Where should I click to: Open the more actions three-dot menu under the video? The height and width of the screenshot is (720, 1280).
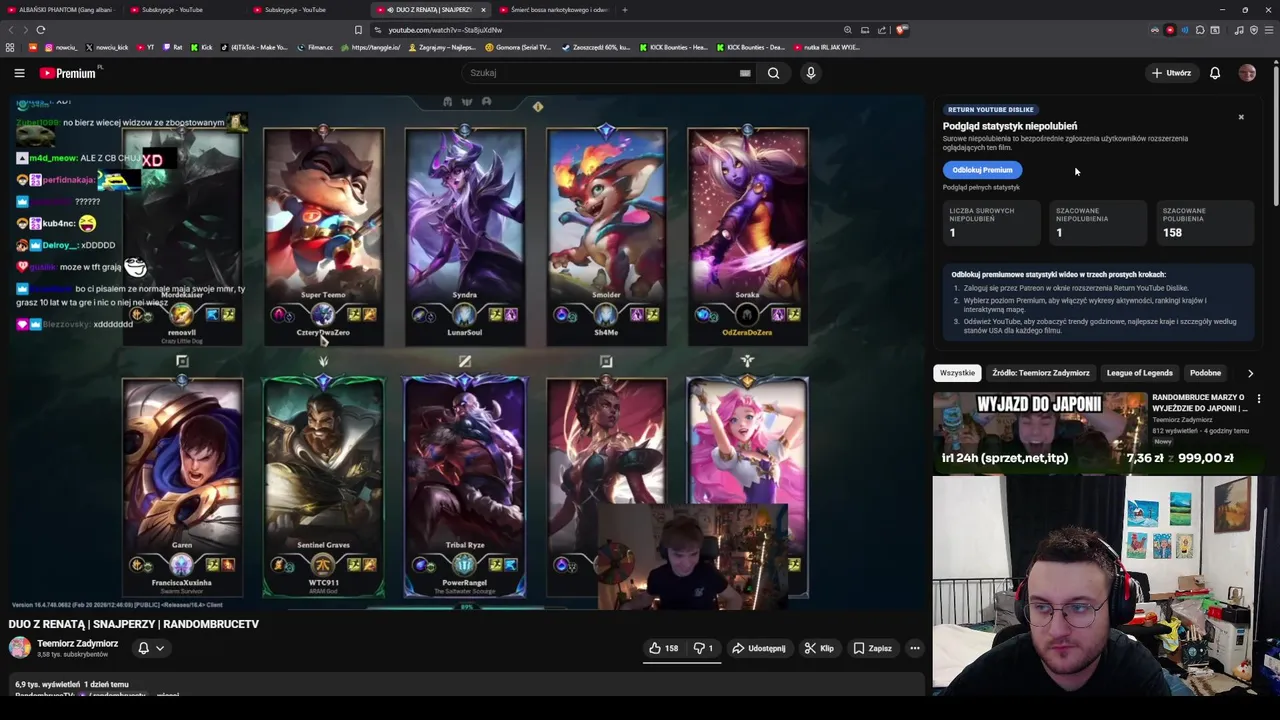[x=914, y=648]
